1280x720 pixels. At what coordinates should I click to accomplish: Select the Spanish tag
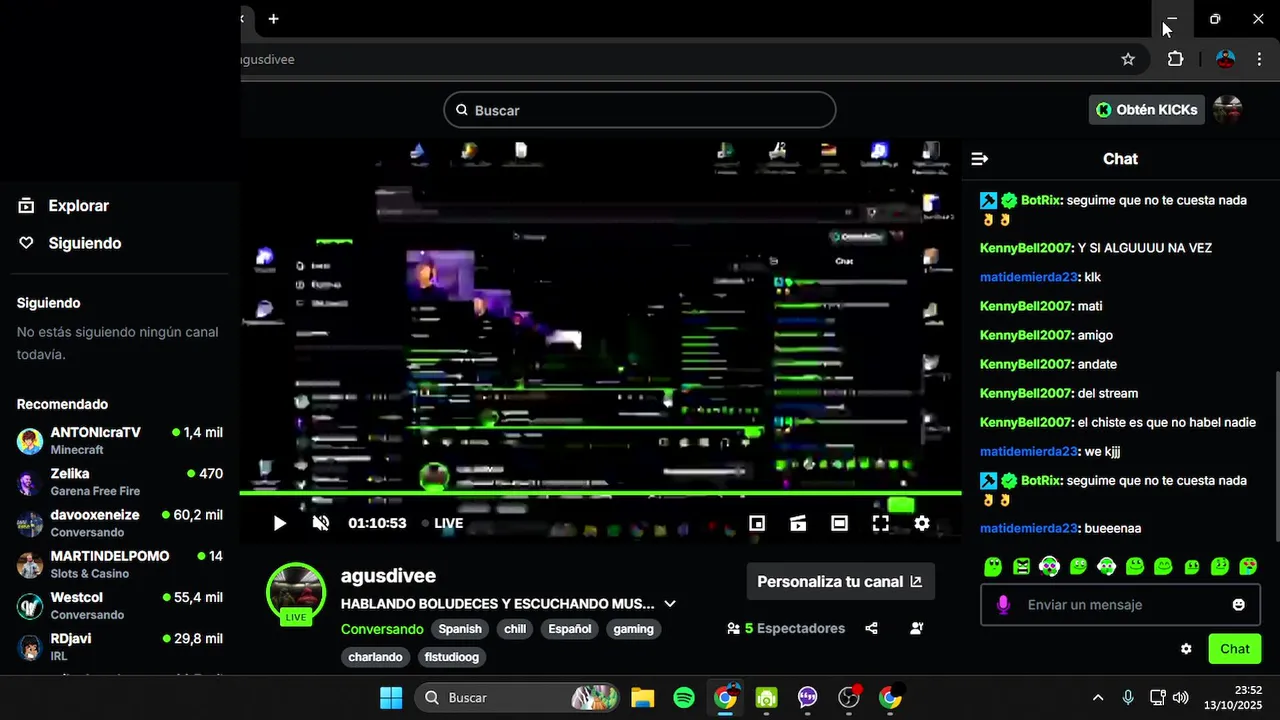(x=460, y=629)
